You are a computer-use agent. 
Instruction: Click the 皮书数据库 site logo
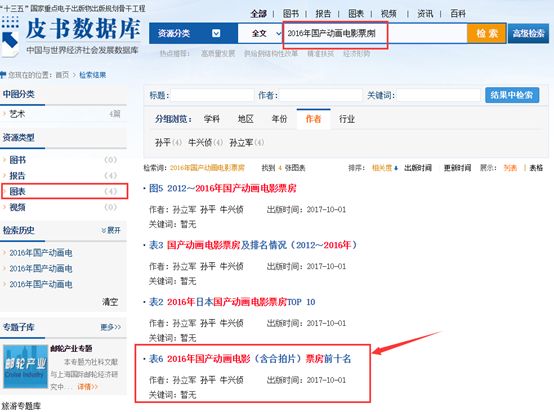[71, 35]
